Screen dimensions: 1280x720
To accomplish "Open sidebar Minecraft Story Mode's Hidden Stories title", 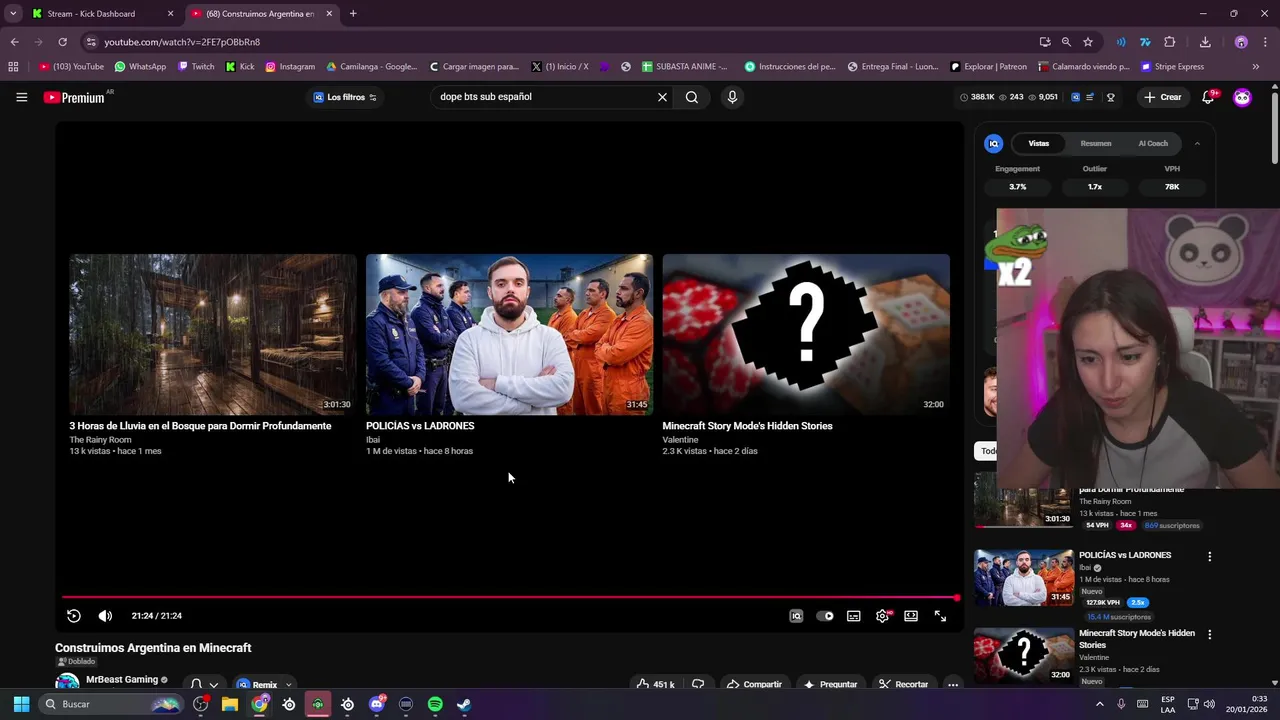I will 1137,639.
